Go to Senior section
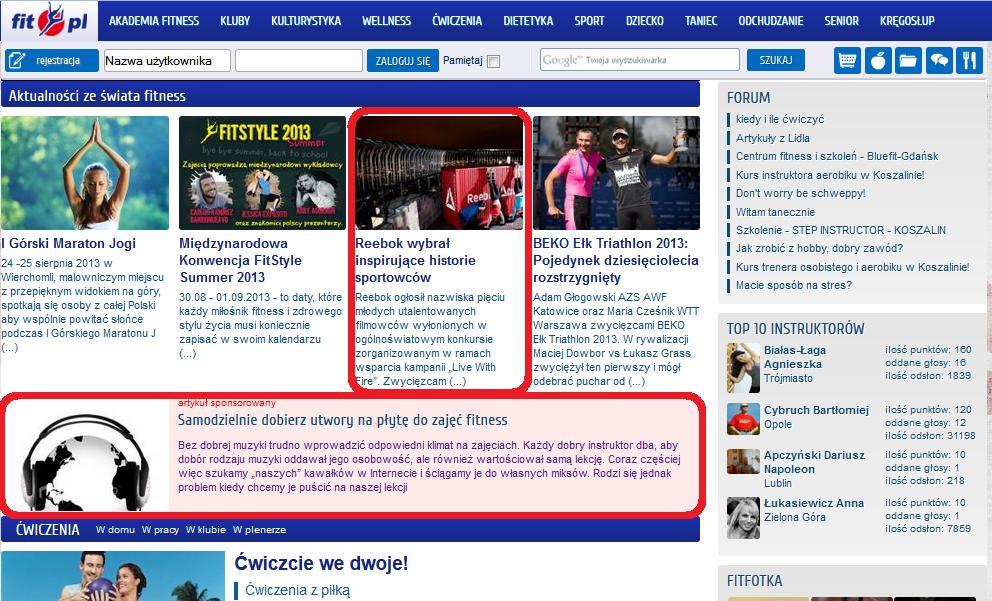Image resolution: width=992 pixels, height=601 pixels. pos(841,21)
